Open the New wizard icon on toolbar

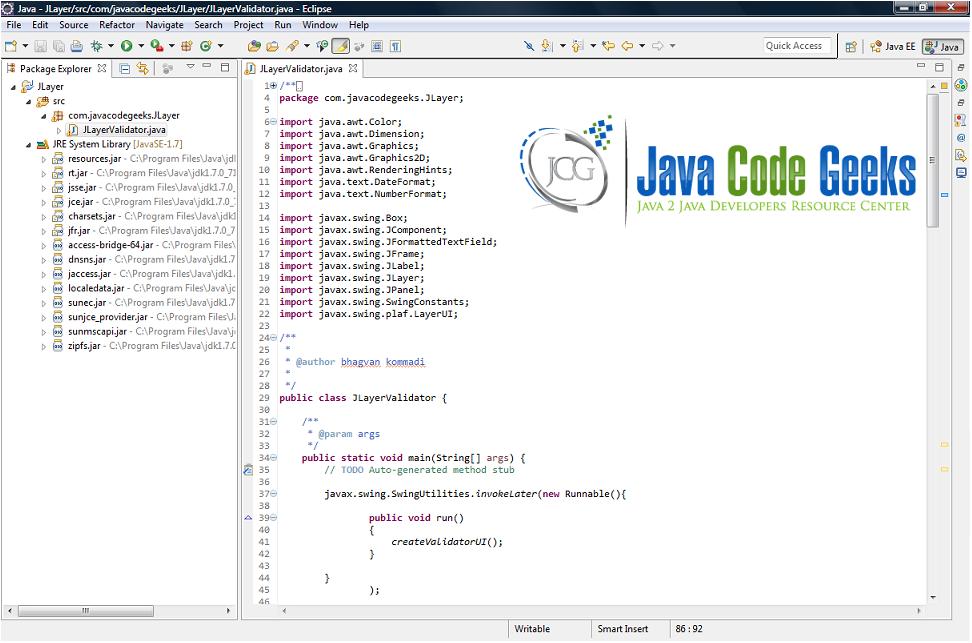(11, 46)
